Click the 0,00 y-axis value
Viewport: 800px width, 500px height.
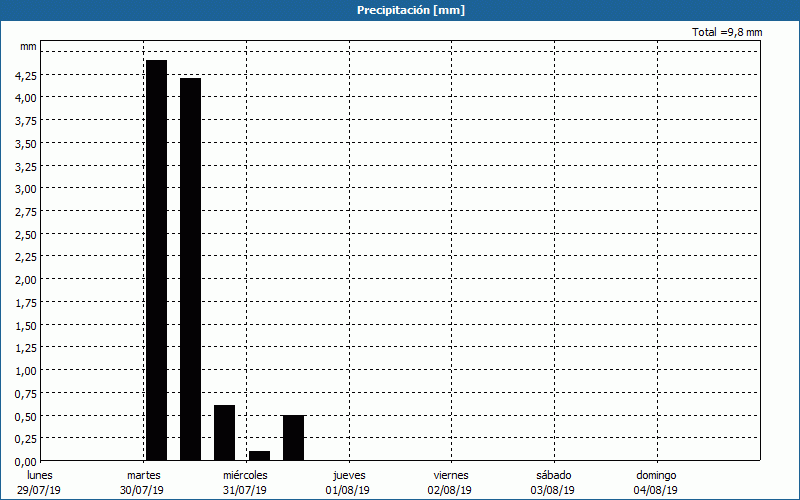(x=26, y=462)
